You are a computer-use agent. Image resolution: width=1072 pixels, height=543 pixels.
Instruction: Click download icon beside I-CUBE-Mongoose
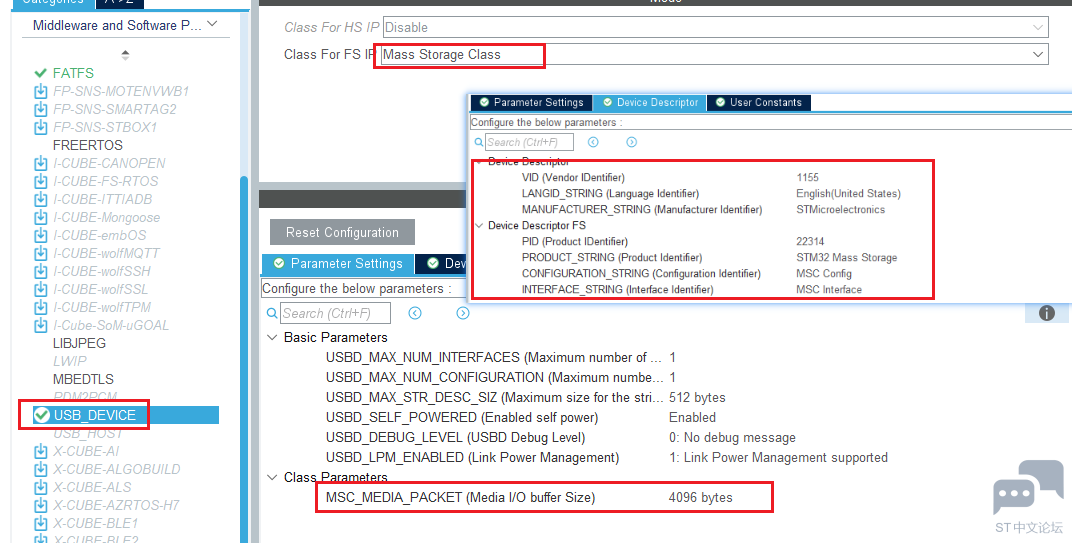(x=40, y=217)
